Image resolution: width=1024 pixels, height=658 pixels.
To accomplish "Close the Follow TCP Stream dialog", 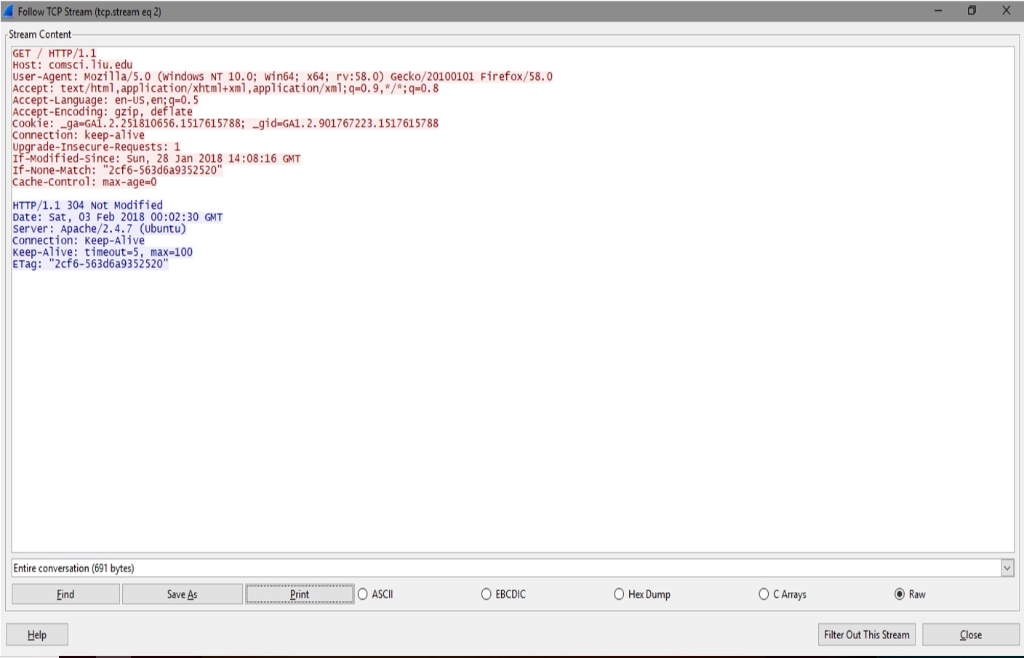I will click(x=968, y=633).
